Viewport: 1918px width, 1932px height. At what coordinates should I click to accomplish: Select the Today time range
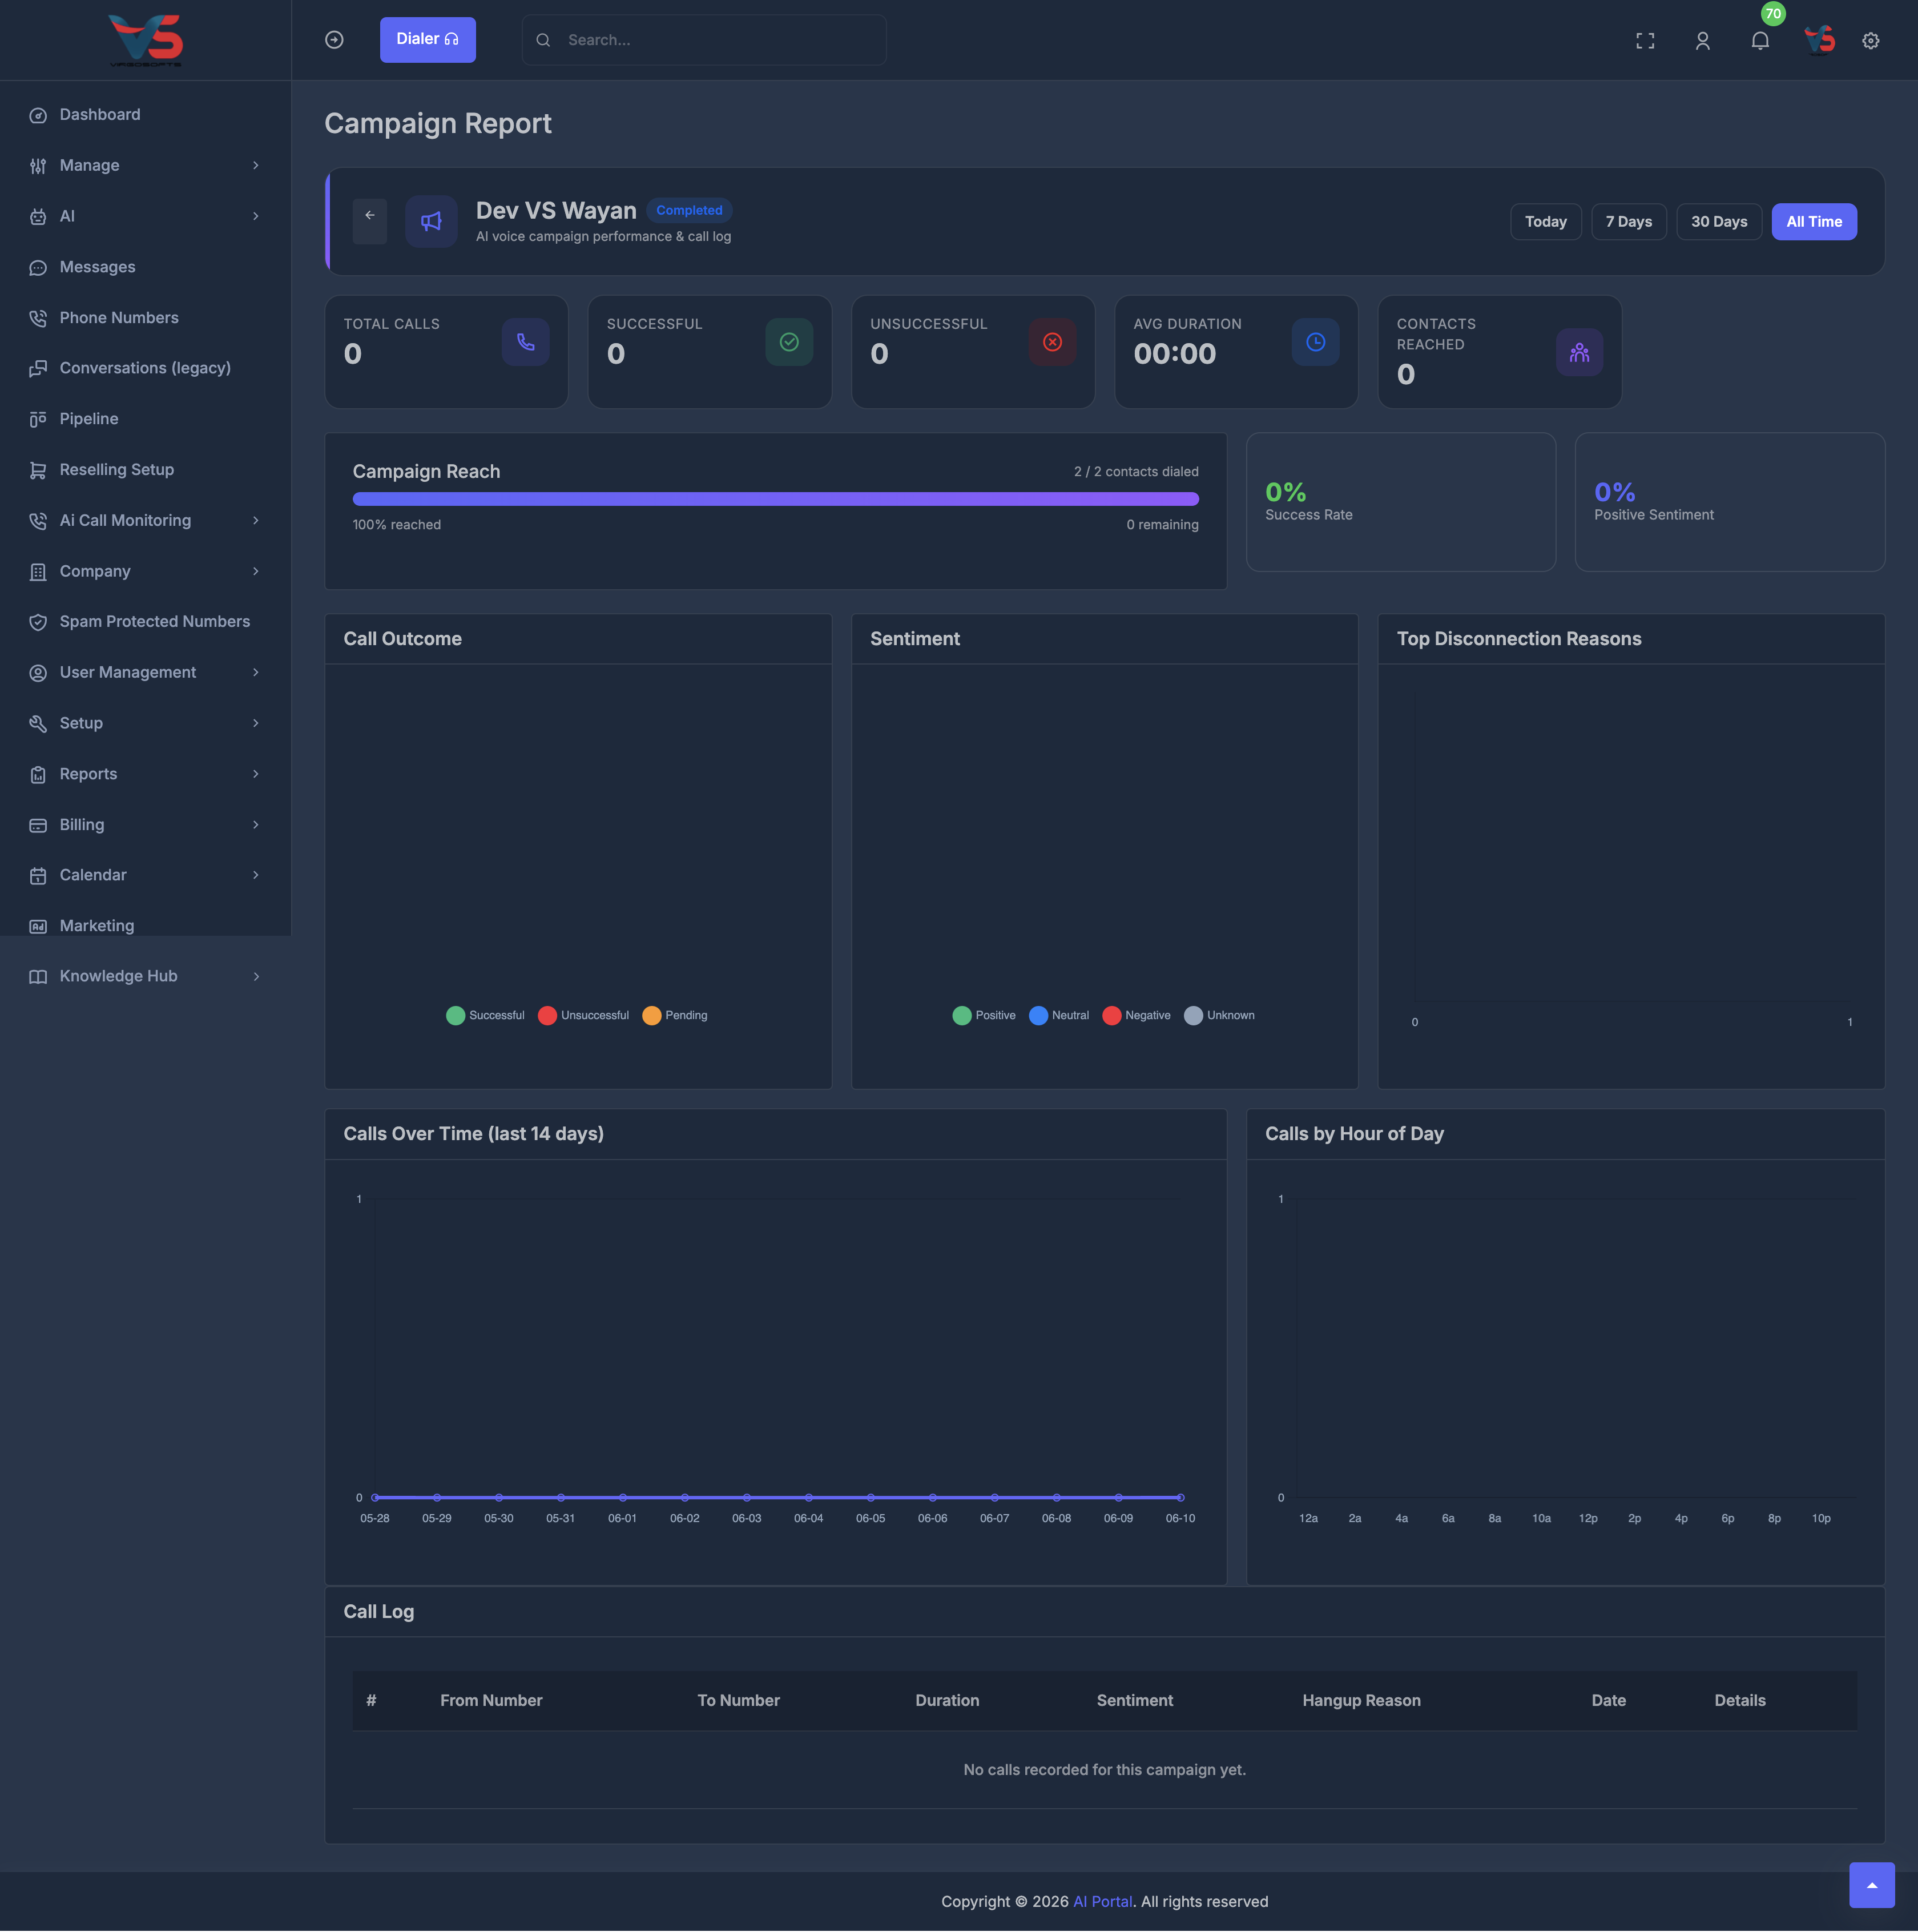click(x=1545, y=222)
